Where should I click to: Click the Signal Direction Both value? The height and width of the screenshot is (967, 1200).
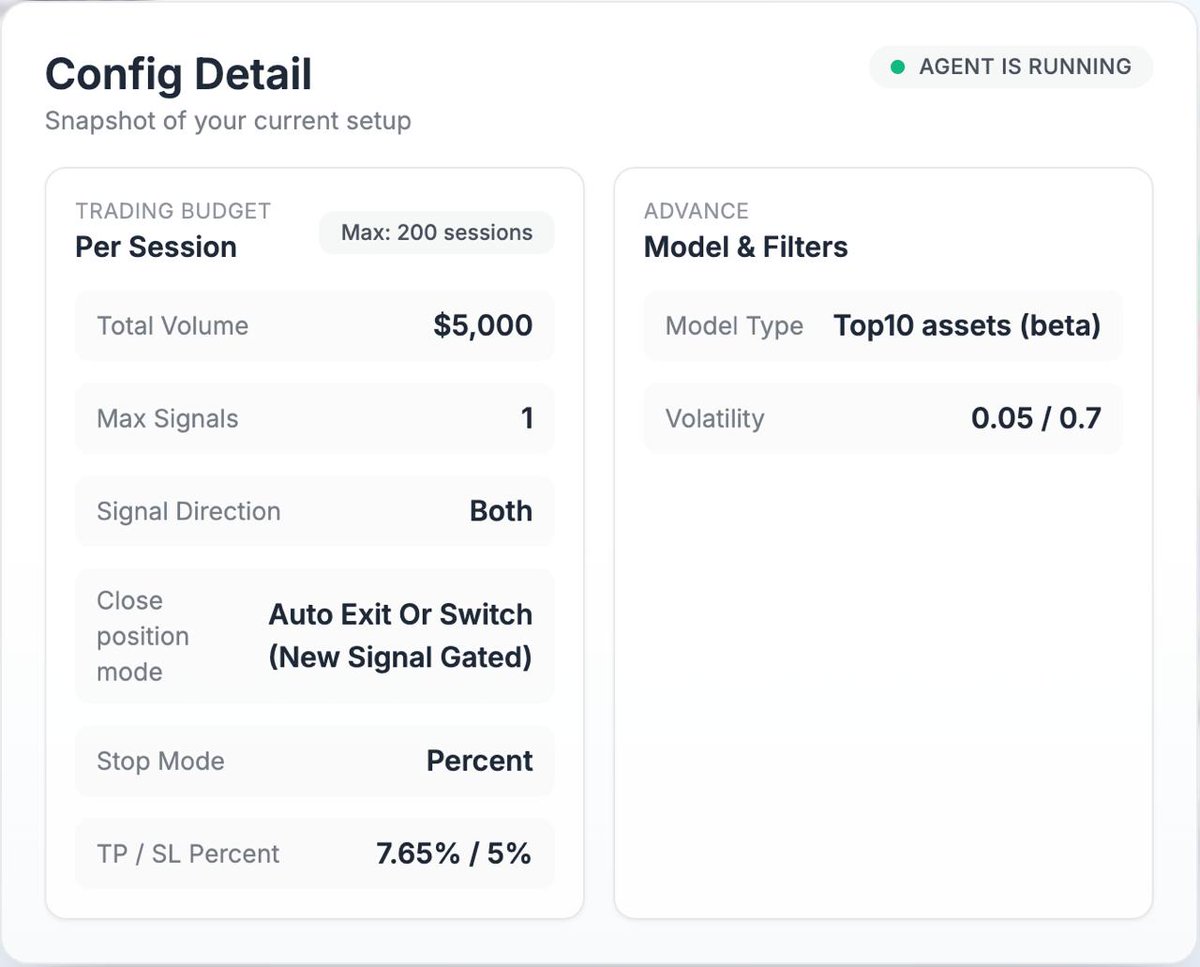tap(501, 511)
